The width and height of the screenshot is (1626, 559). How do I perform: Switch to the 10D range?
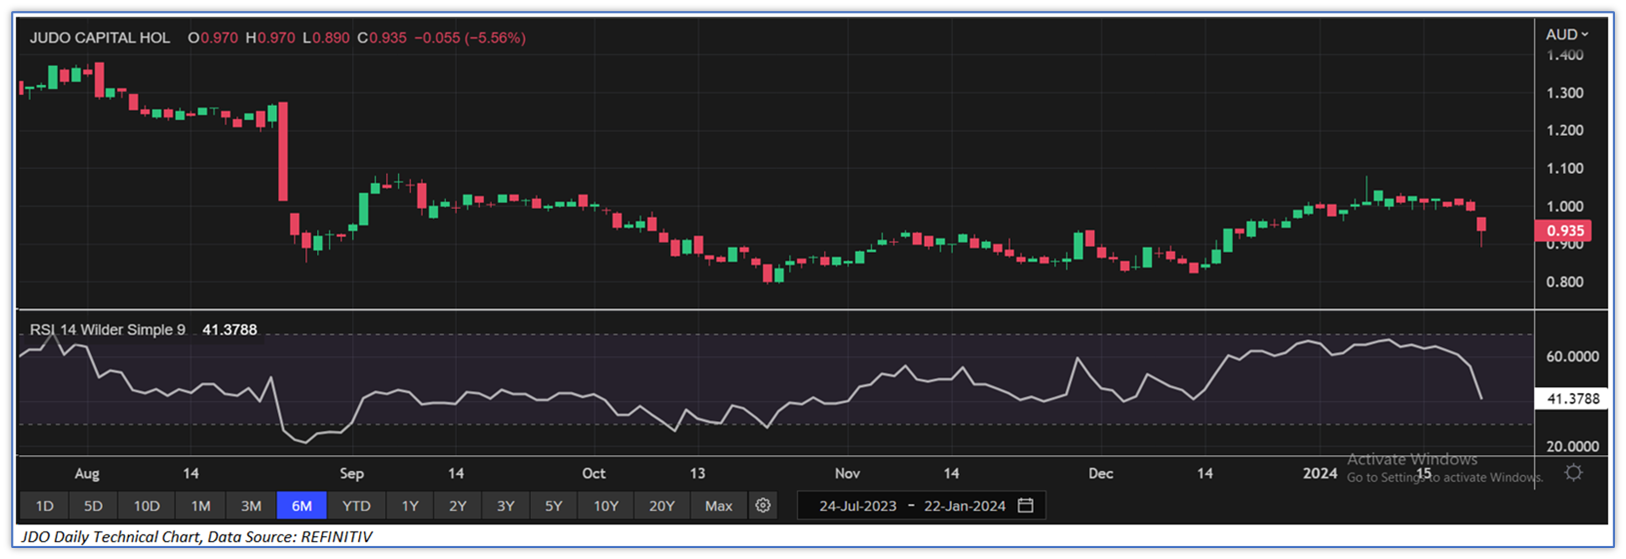point(146,506)
